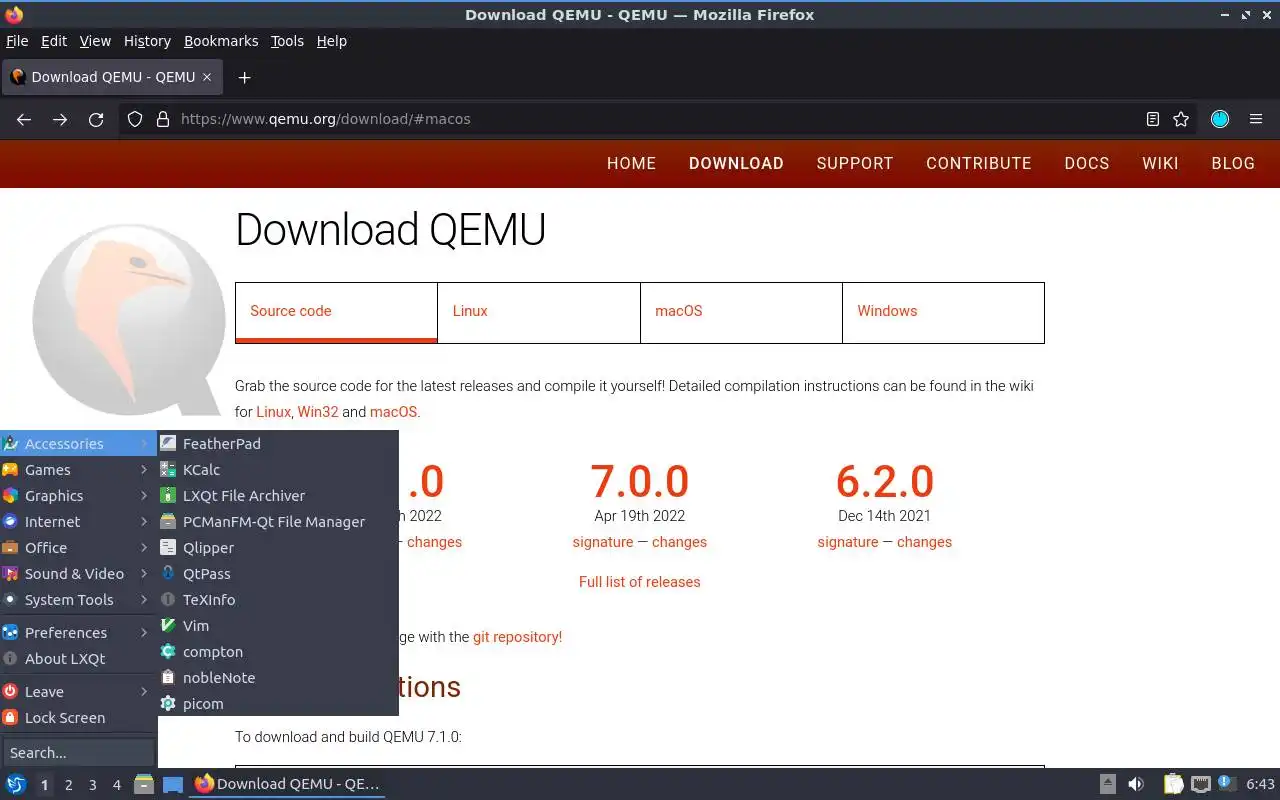Go forward one page in Firefox
This screenshot has height=800, width=1280.
click(x=60, y=119)
